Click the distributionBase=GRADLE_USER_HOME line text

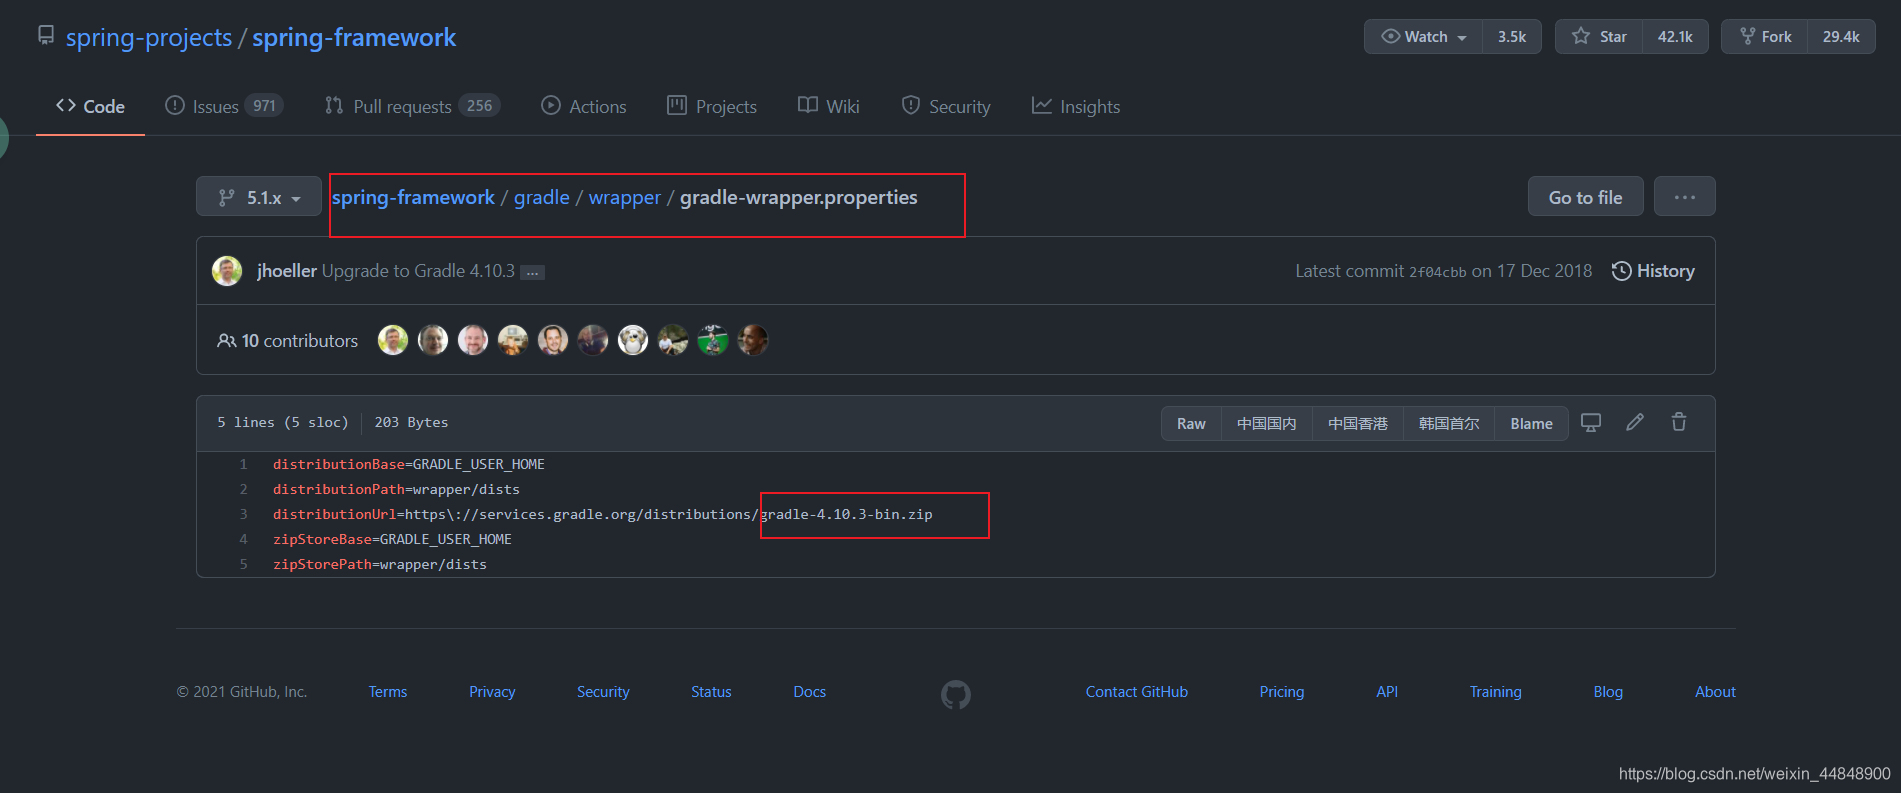[409, 464]
